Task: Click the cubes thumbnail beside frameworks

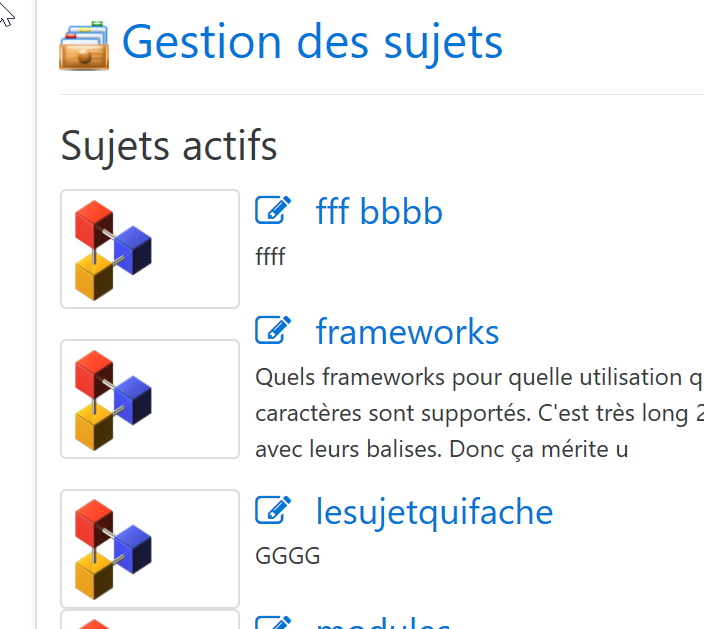Action: 150,399
